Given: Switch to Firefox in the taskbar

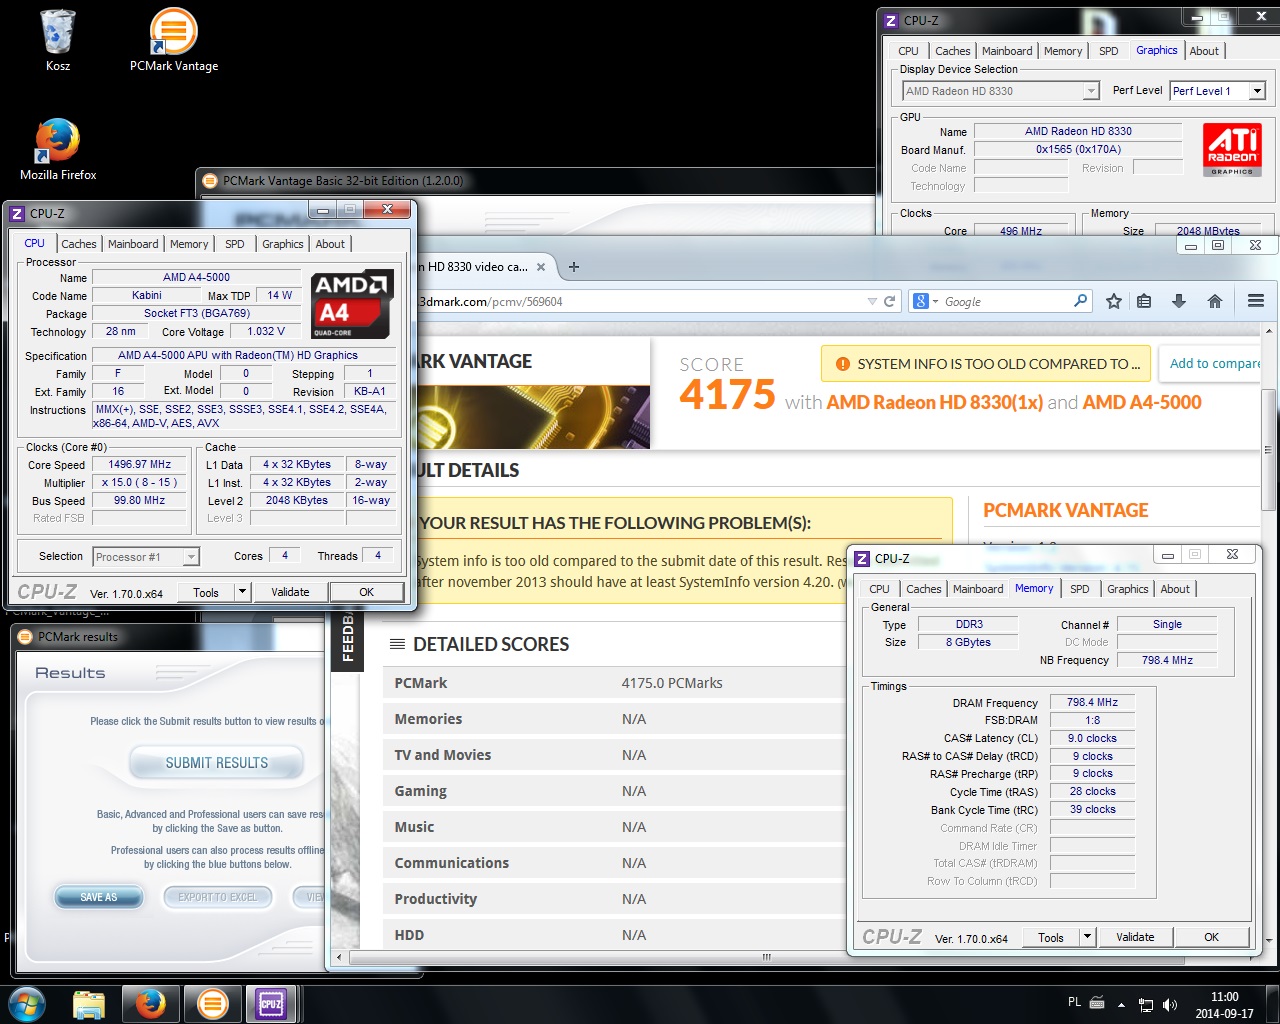Looking at the screenshot, I should [x=151, y=1004].
